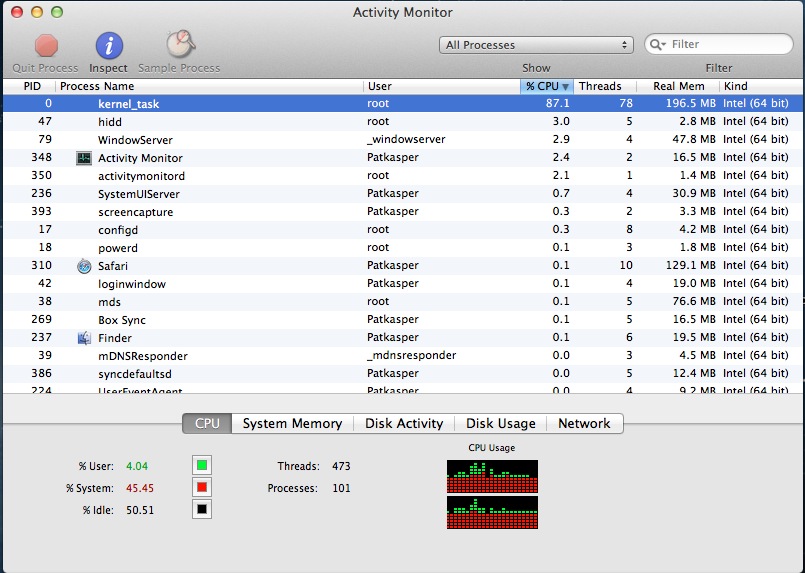Select the kernel_task process row
Viewport: 805px width, 573px height.
point(402,104)
